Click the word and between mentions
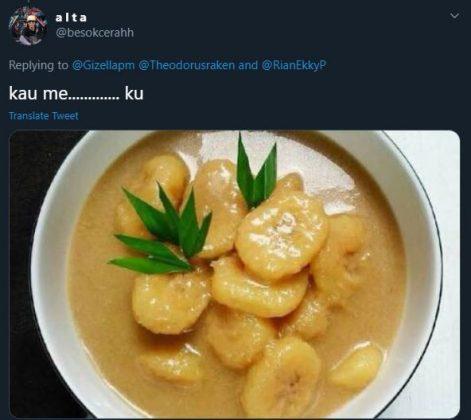The image size is (471, 420). coord(248,65)
